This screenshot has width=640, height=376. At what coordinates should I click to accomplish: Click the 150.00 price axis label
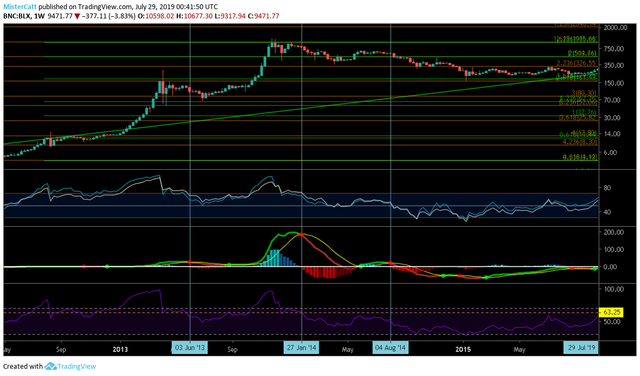[613, 83]
